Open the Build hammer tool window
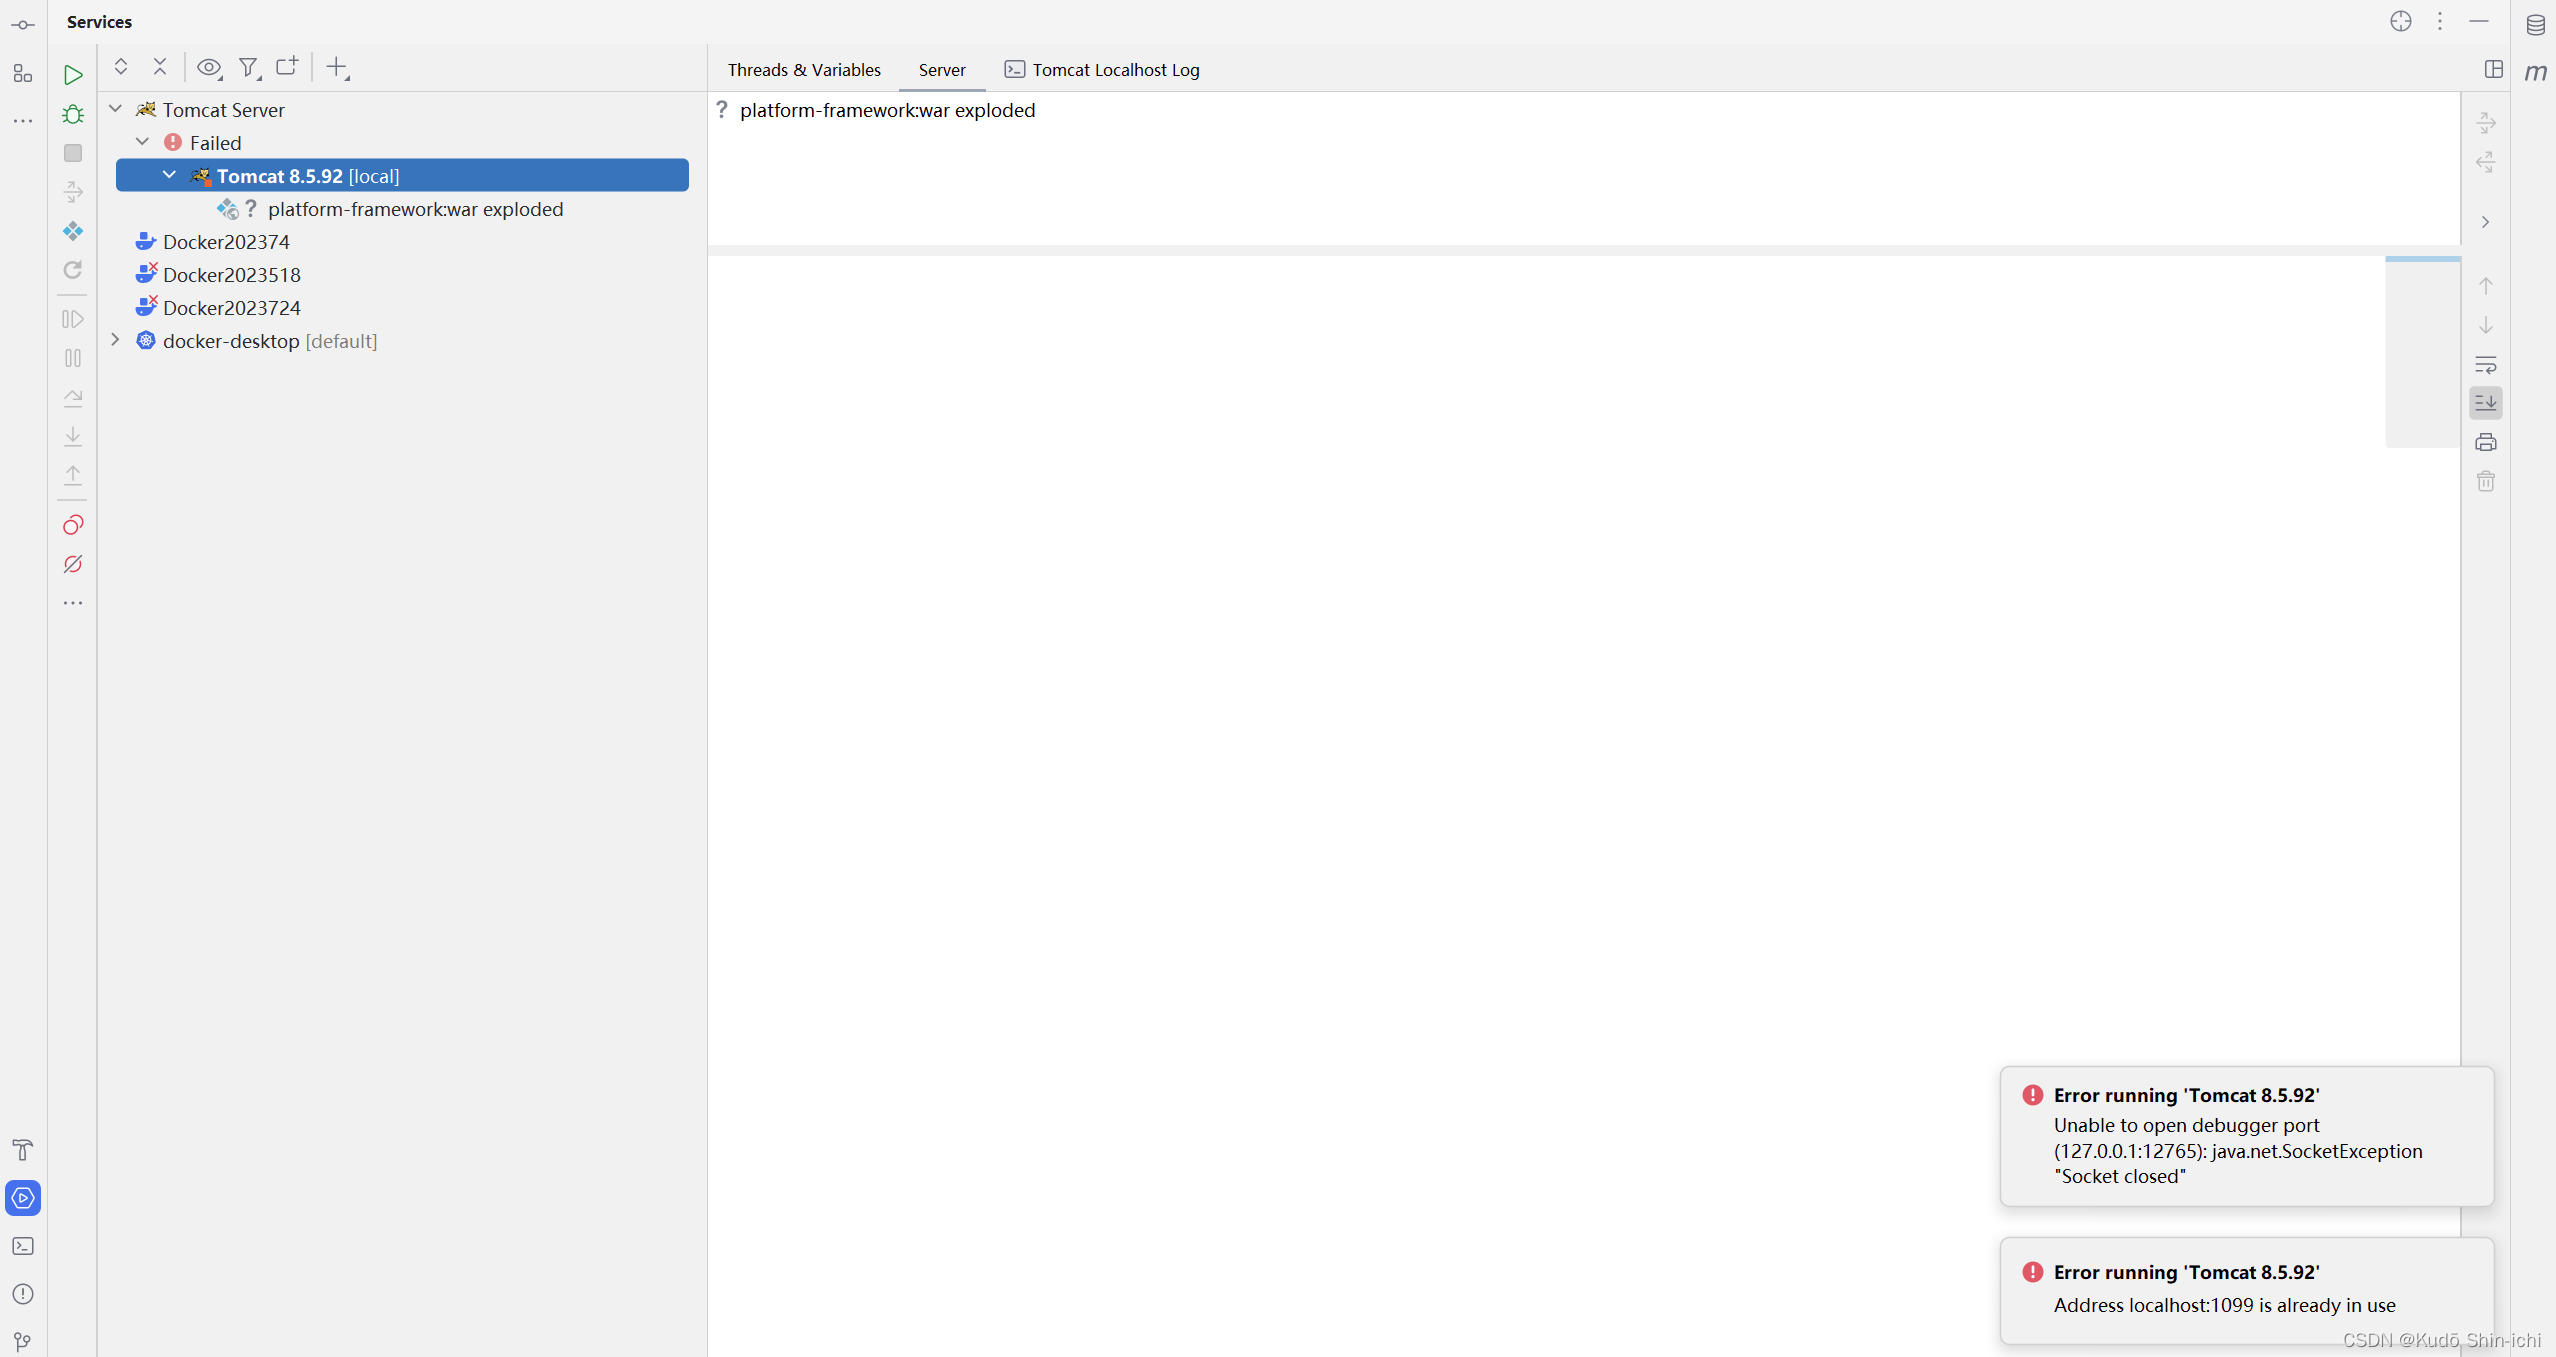 (x=23, y=1150)
